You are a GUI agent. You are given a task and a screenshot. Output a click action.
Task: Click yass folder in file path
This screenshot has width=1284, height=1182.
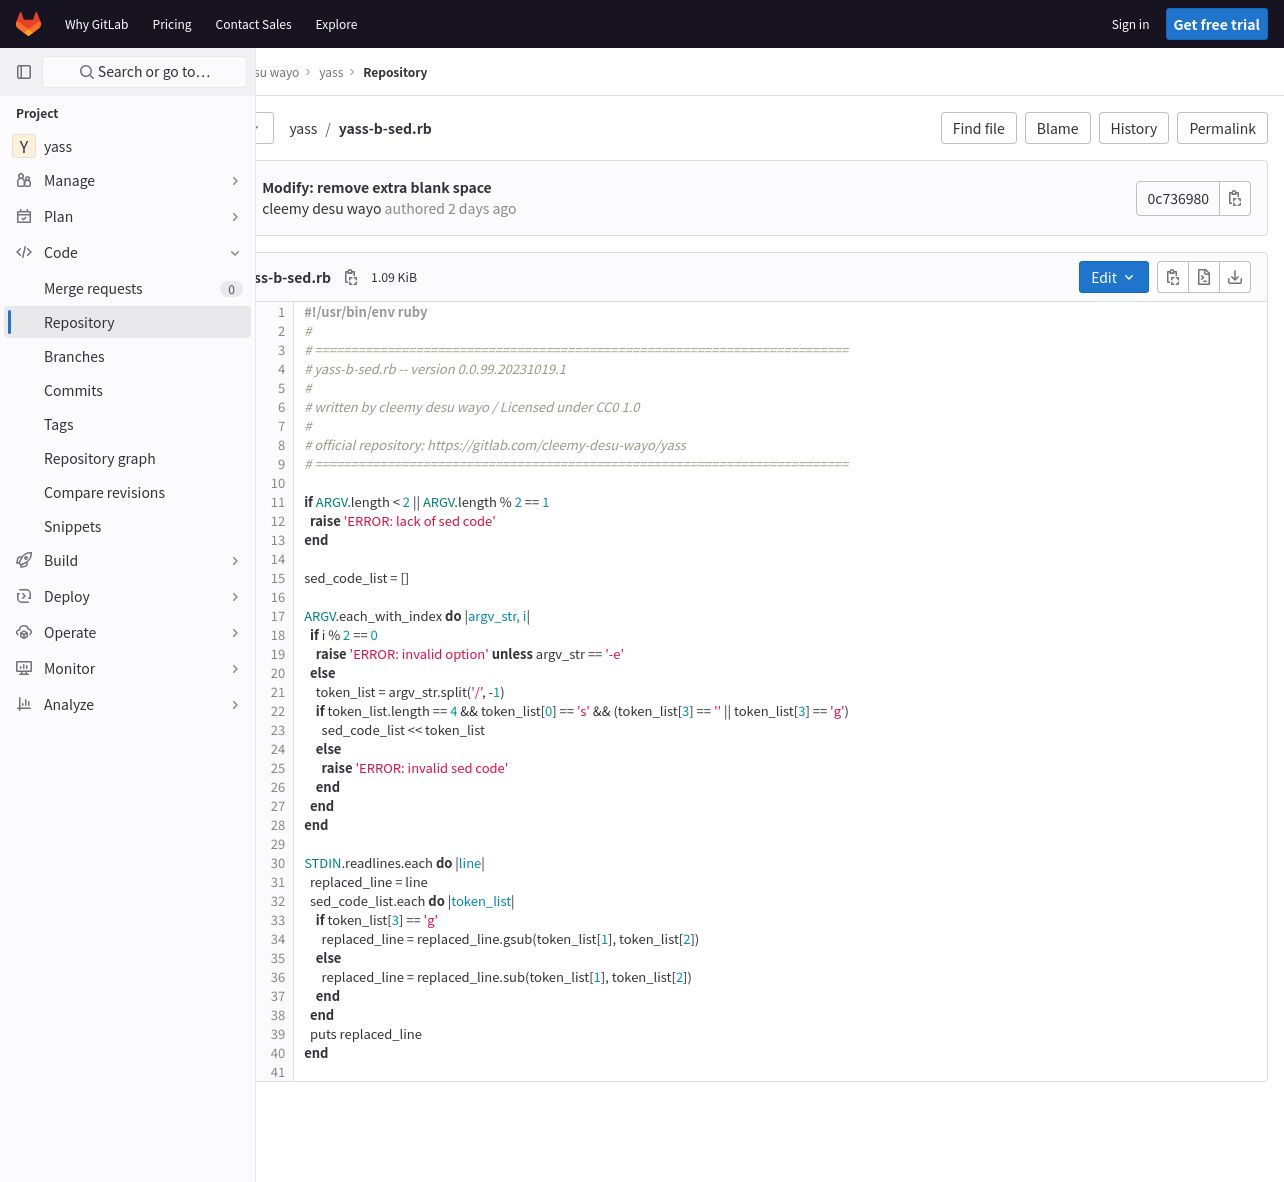tap(303, 128)
